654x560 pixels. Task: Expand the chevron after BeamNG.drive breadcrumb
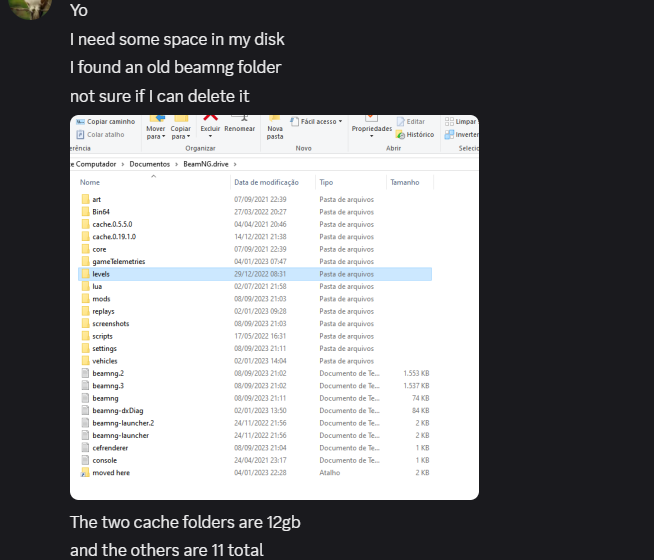235,164
